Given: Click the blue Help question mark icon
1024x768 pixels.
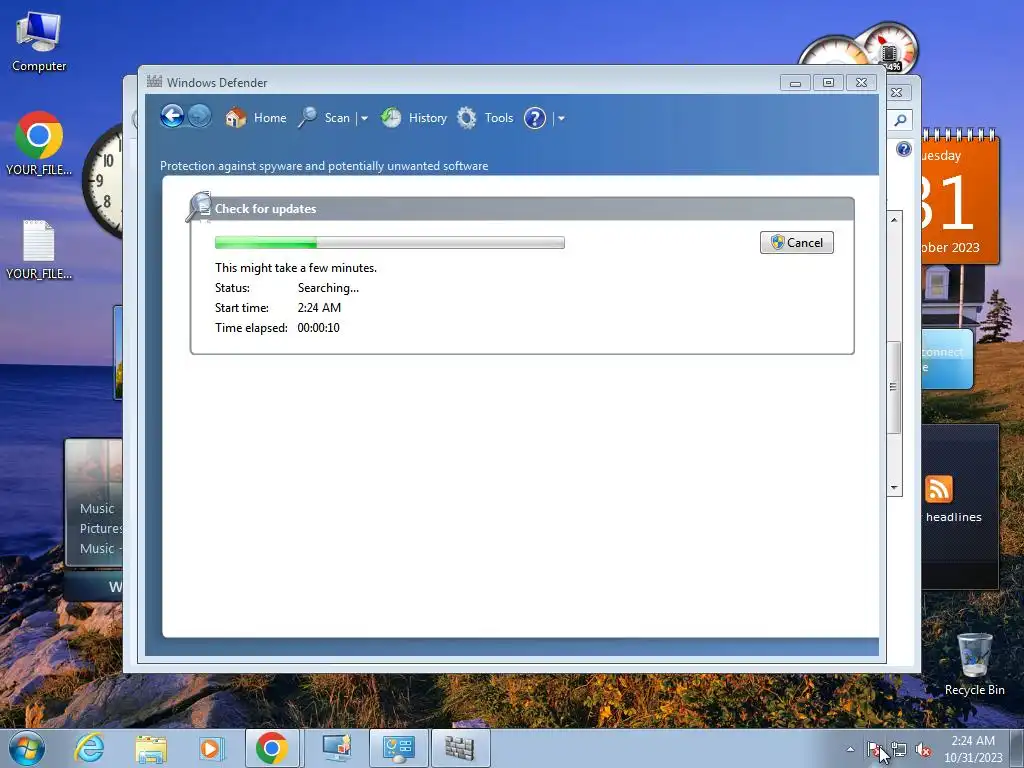Looking at the screenshot, I should 534,118.
